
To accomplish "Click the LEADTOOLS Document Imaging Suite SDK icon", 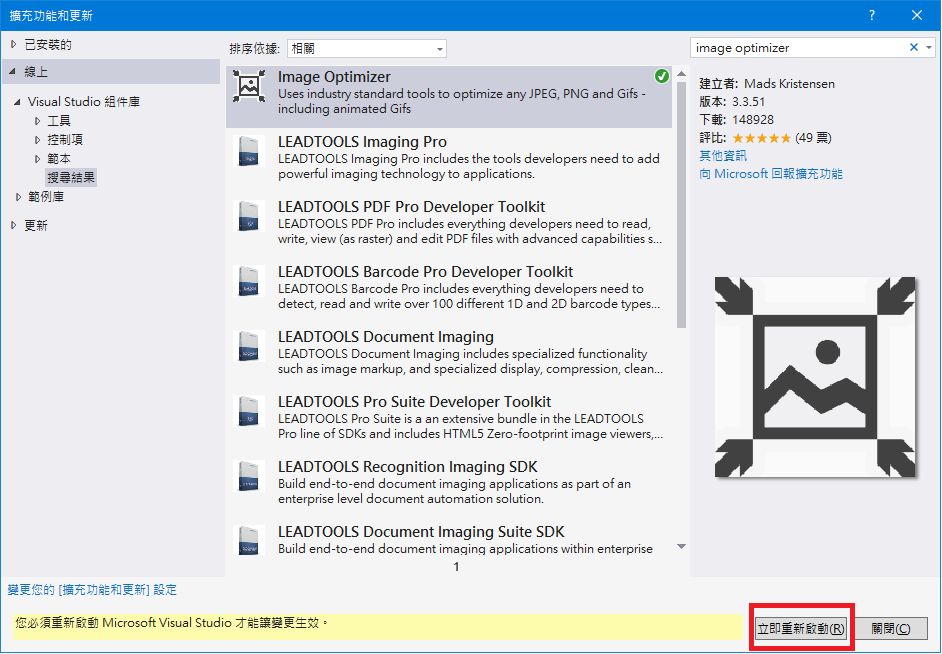I will 249,540.
